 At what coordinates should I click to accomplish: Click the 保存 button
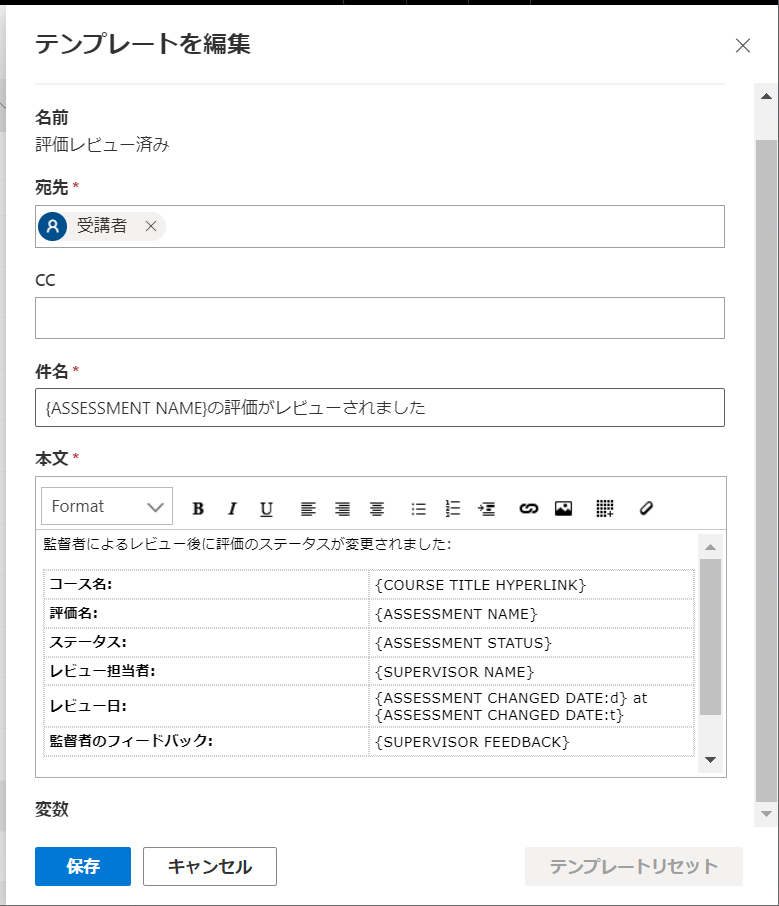click(83, 866)
